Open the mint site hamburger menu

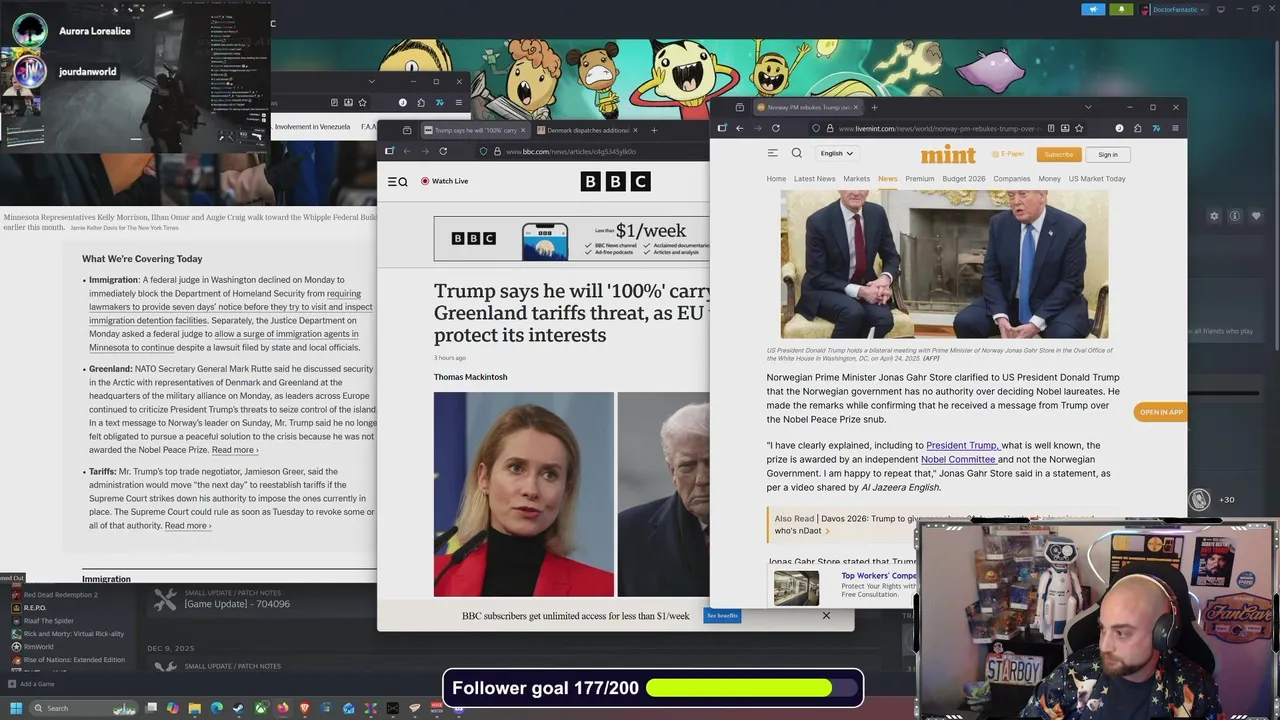pos(772,153)
